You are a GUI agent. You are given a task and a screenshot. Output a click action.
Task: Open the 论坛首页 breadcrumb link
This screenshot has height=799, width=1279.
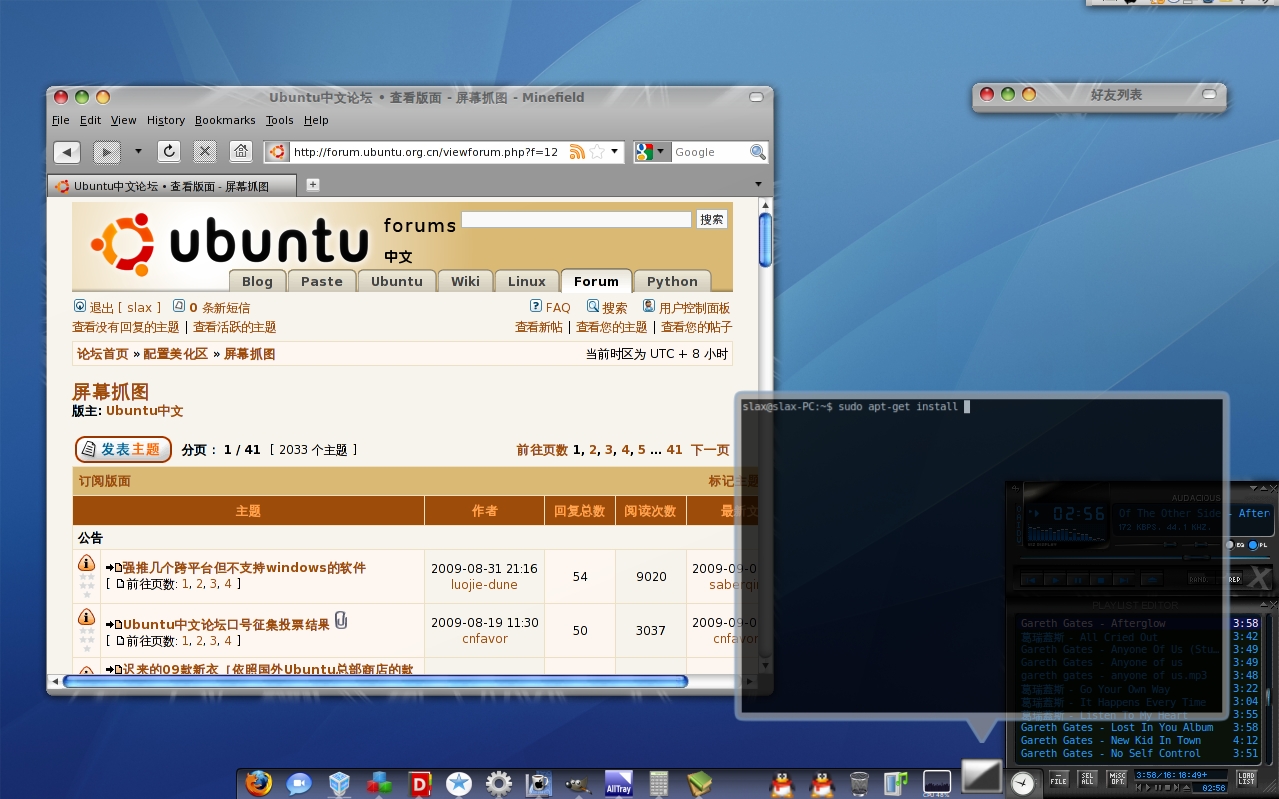point(103,354)
